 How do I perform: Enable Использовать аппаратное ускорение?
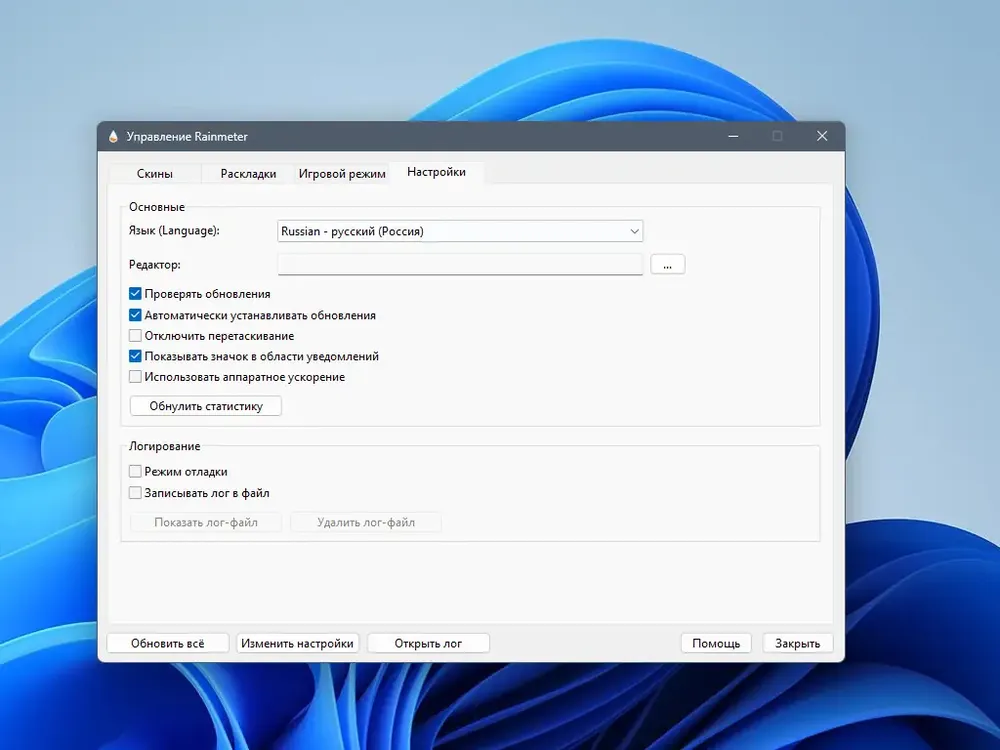[135, 377]
